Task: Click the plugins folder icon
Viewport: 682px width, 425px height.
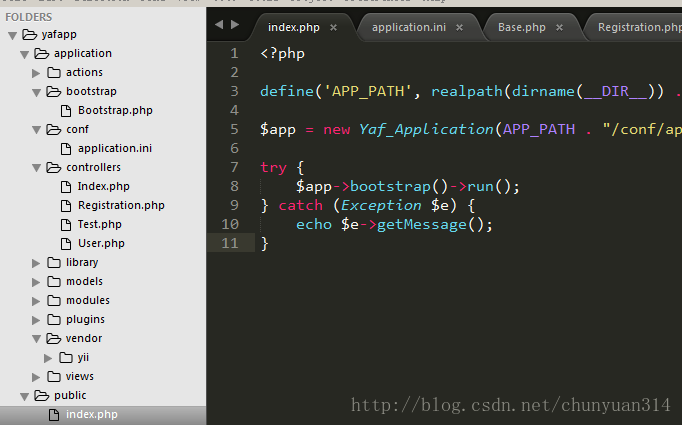Action: coord(54,319)
